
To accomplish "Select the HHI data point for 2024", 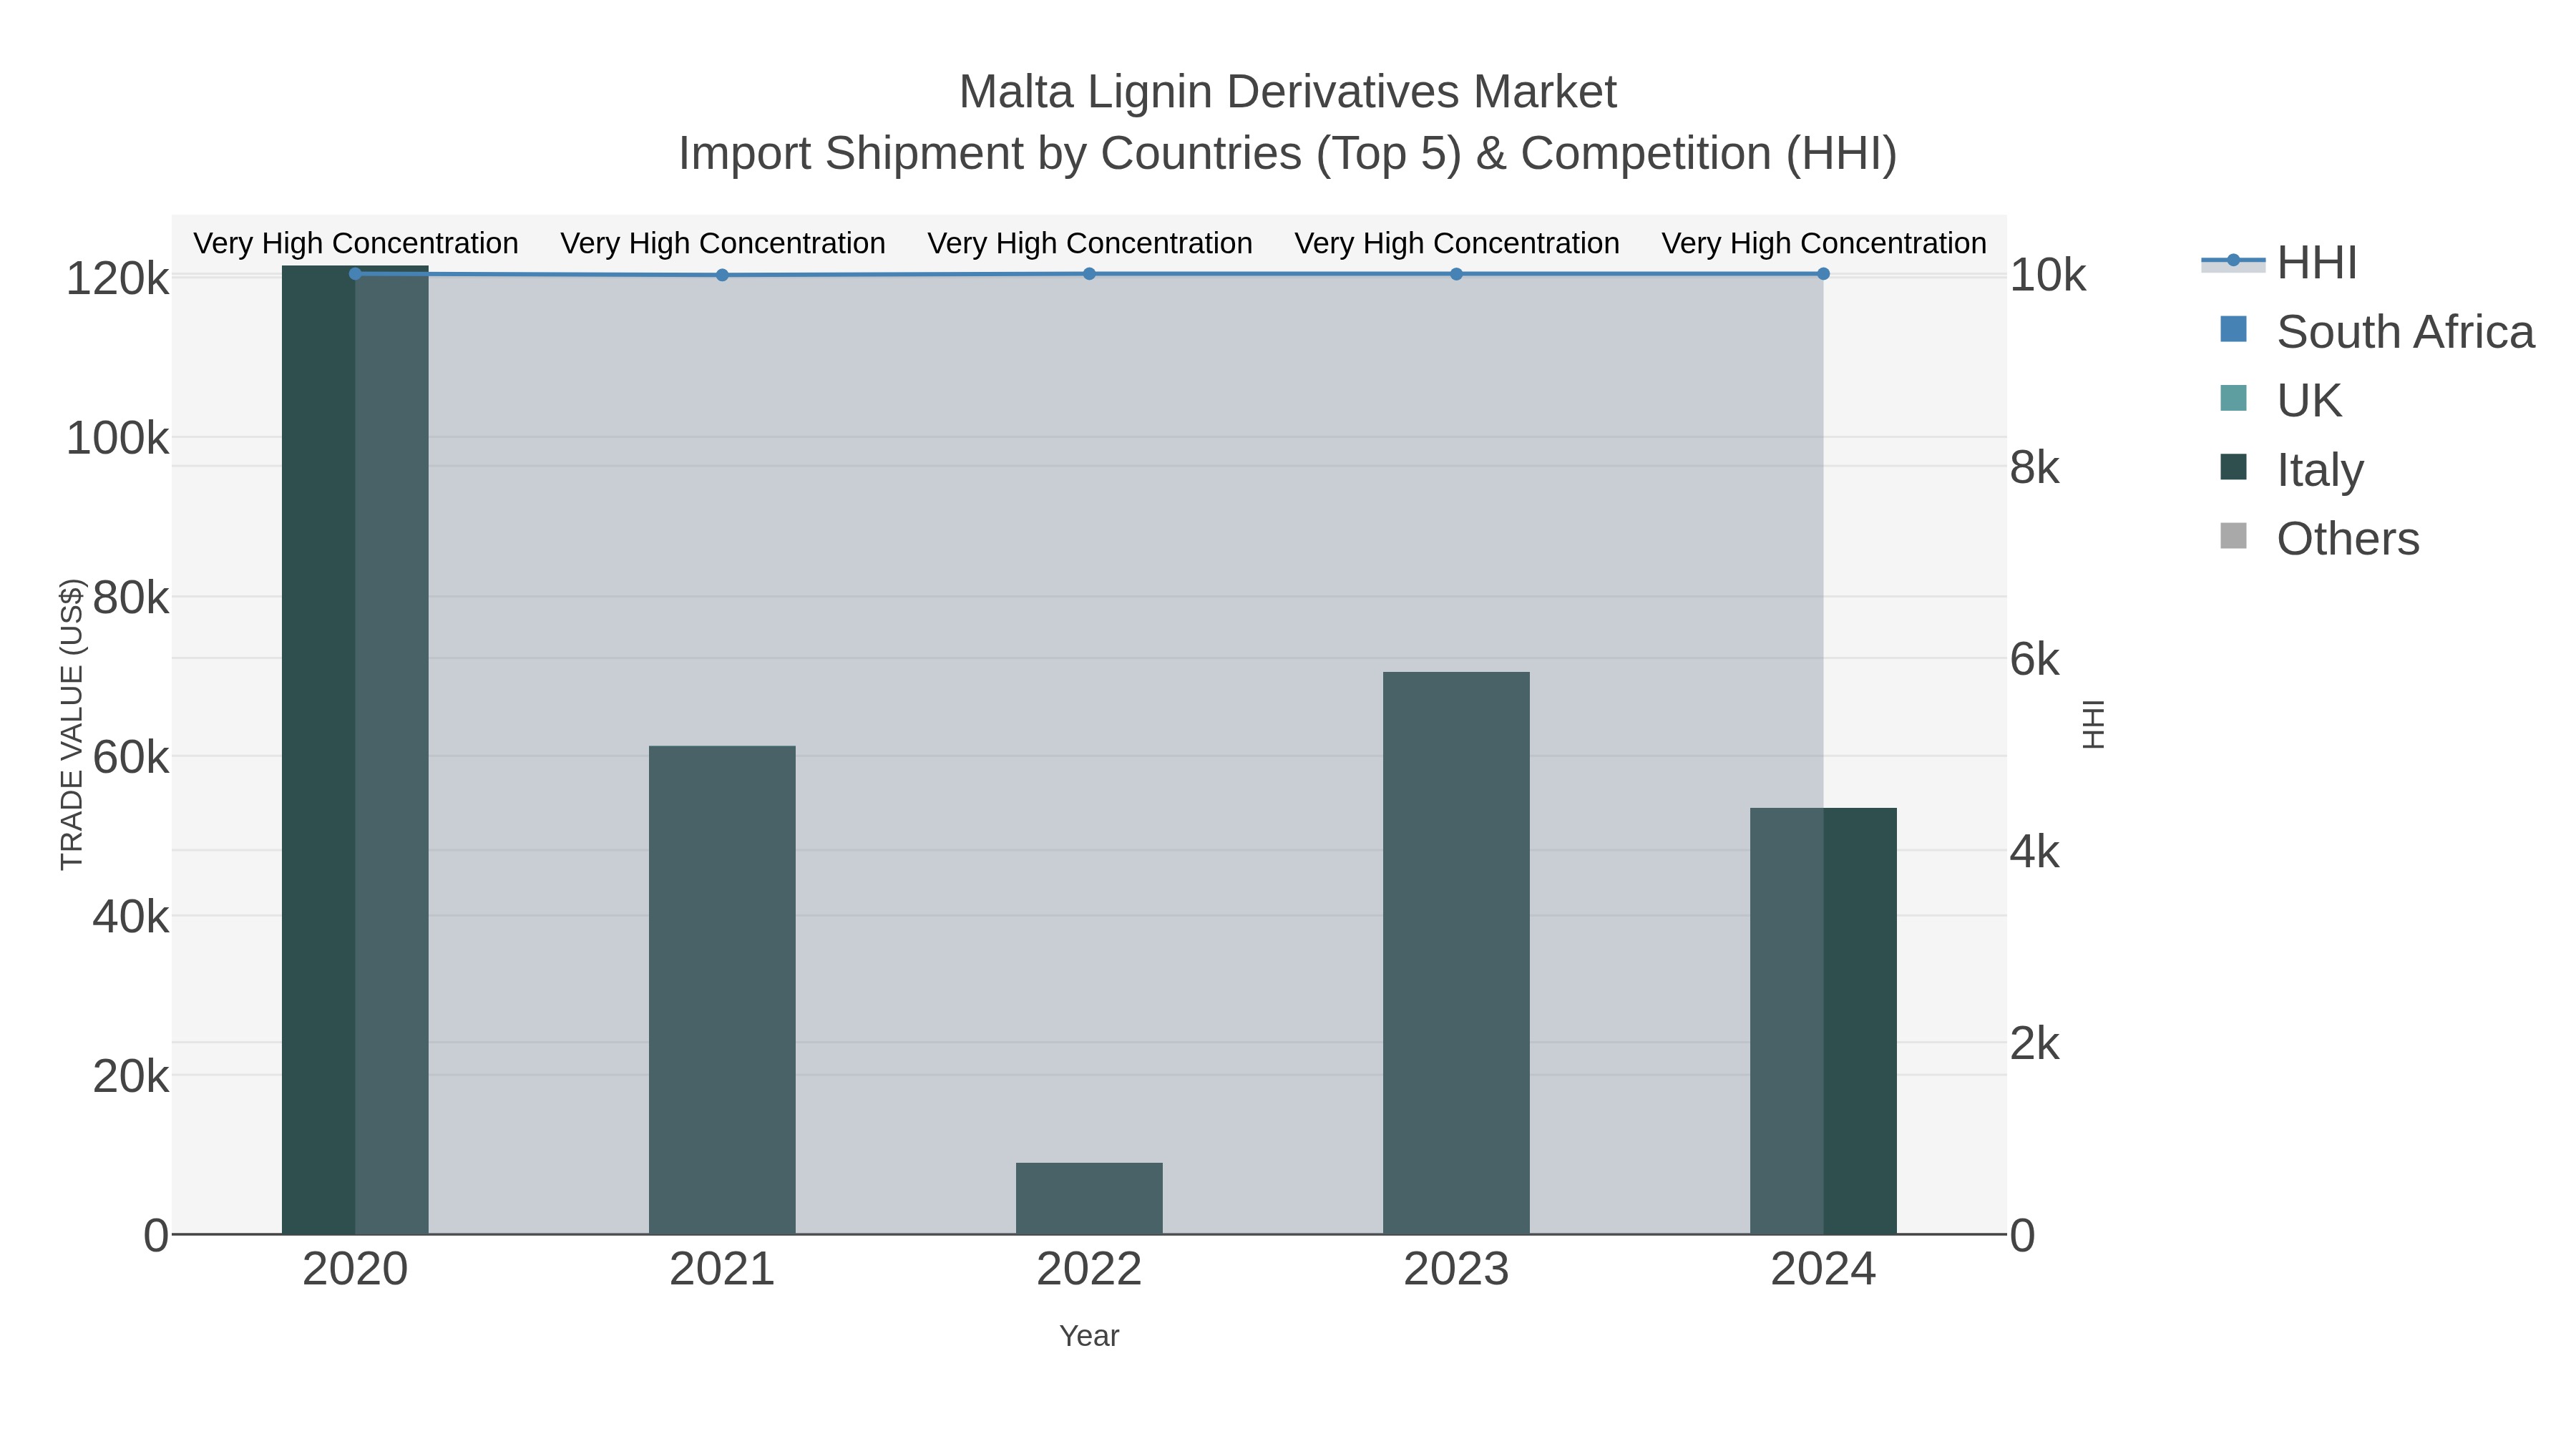I will pyautogui.click(x=1823, y=274).
